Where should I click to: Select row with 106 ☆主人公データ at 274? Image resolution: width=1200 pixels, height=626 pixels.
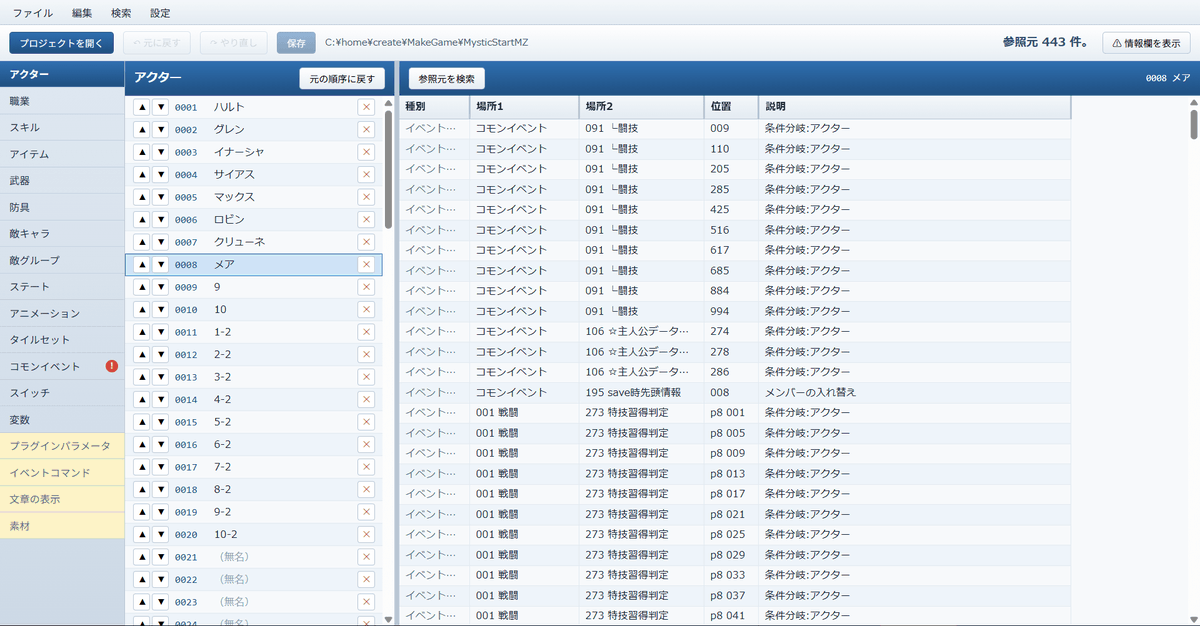[x=735, y=331]
